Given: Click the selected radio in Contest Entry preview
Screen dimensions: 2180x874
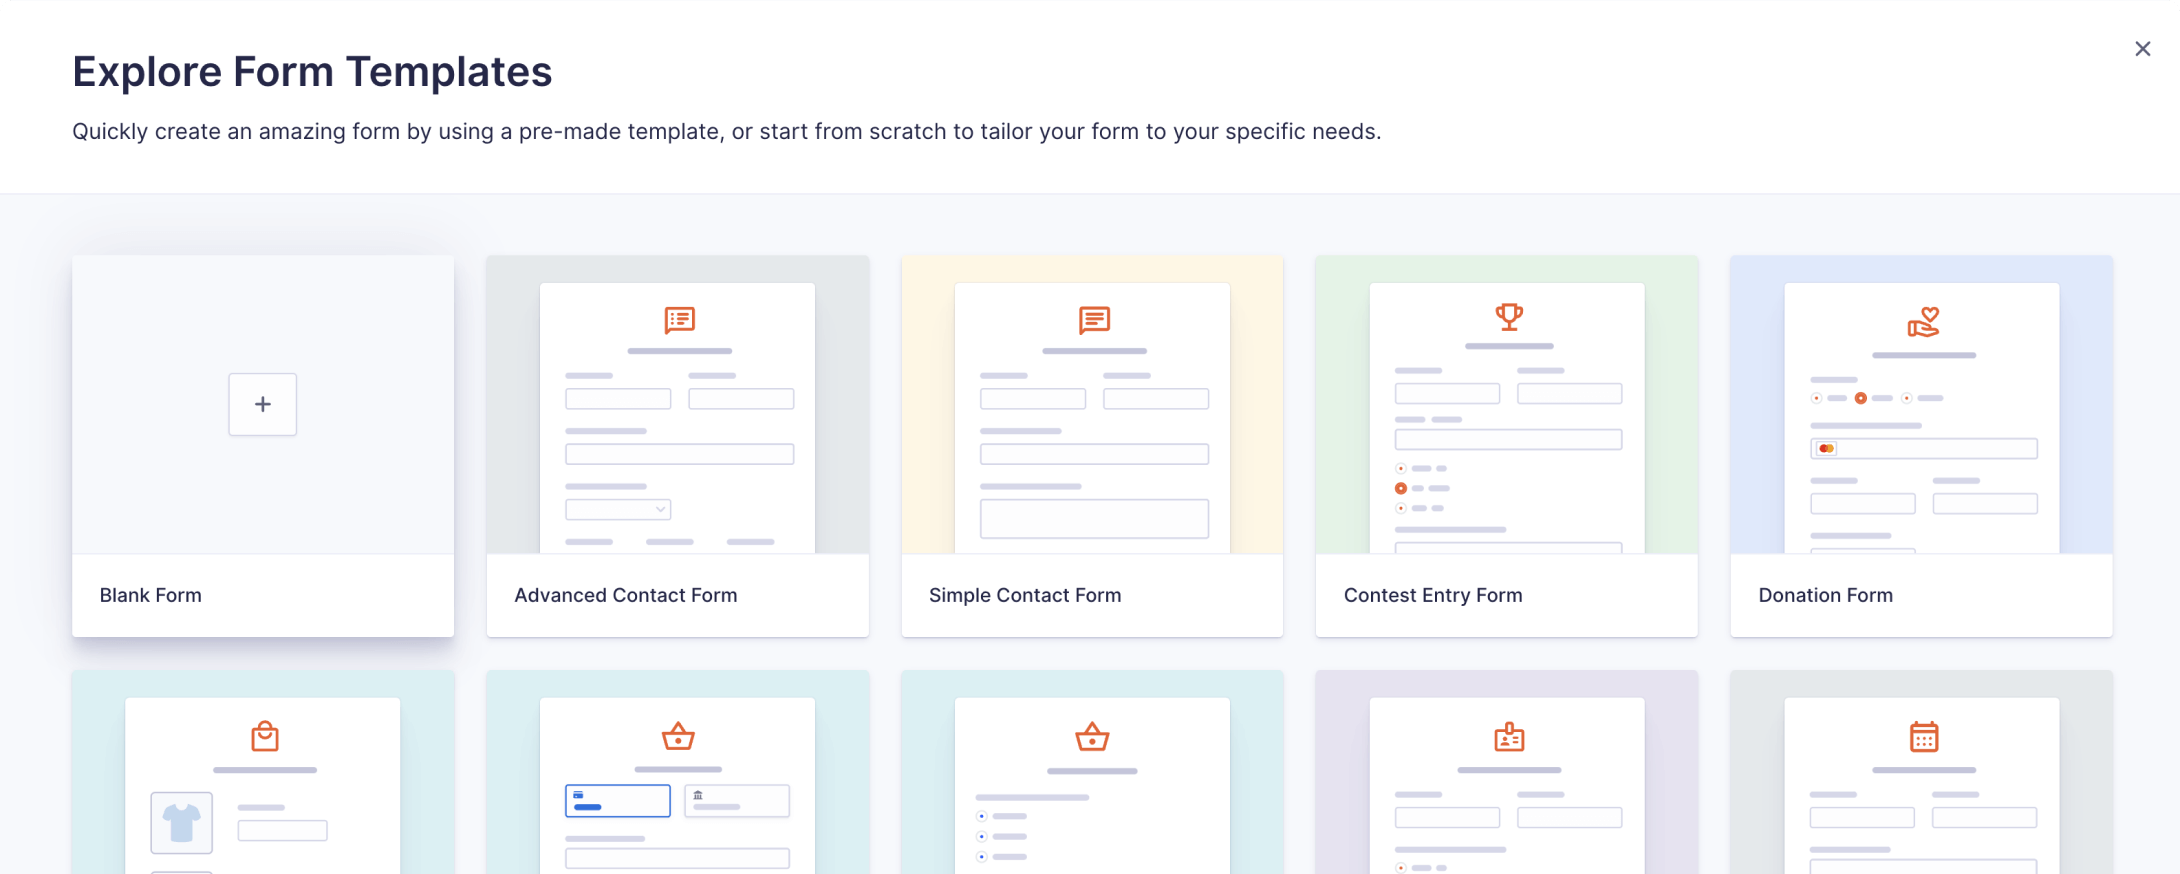Looking at the screenshot, I should (x=1401, y=488).
